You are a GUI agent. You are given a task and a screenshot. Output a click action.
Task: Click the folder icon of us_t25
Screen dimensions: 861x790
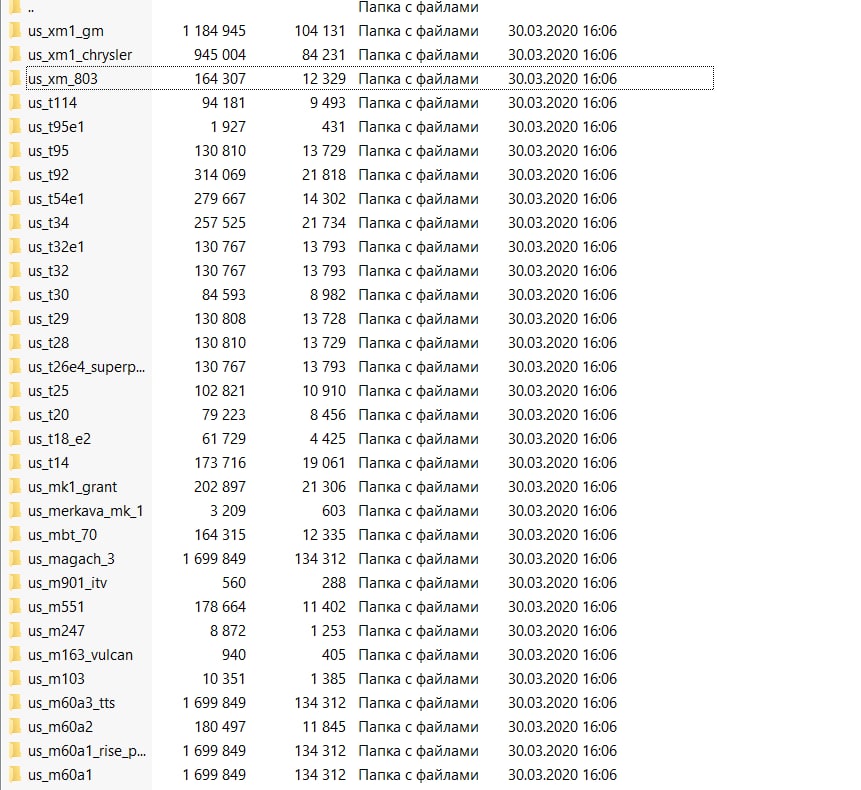point(15,390)
